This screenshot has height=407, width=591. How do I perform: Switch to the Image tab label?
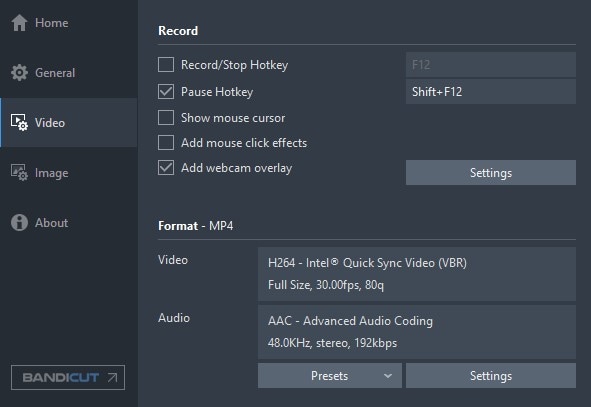point(52,173)
